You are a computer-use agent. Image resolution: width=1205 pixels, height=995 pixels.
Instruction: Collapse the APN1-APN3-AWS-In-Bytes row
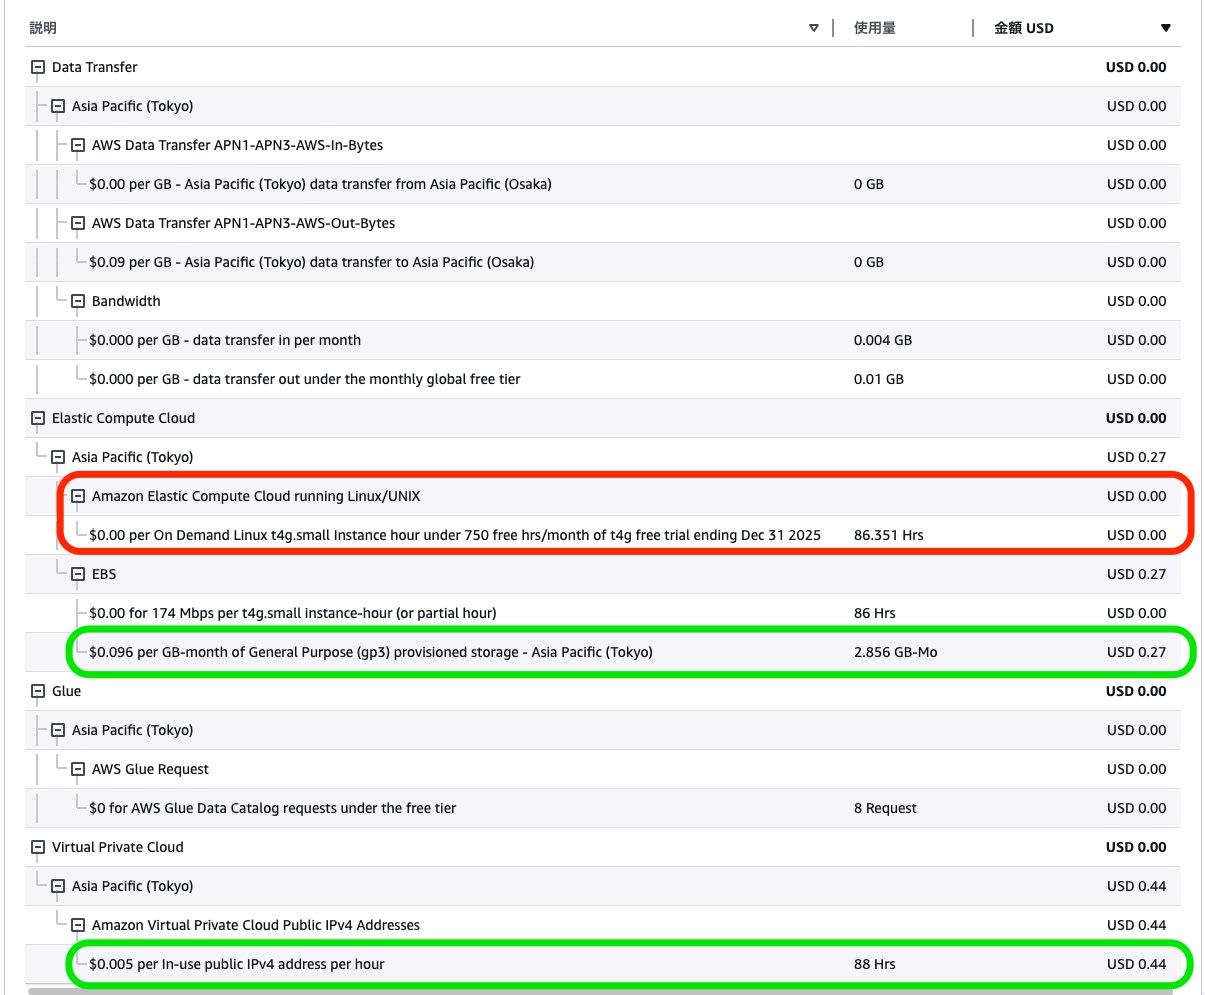tap(78, 145)
